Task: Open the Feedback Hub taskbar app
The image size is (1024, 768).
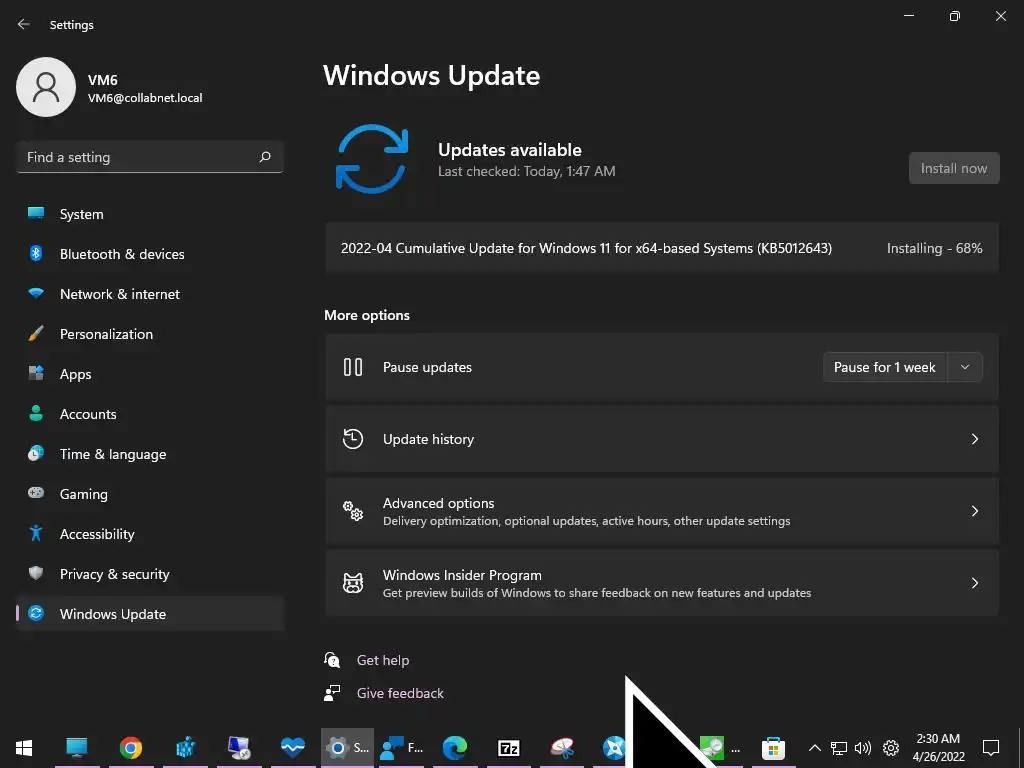Action: tap(401, 747)
